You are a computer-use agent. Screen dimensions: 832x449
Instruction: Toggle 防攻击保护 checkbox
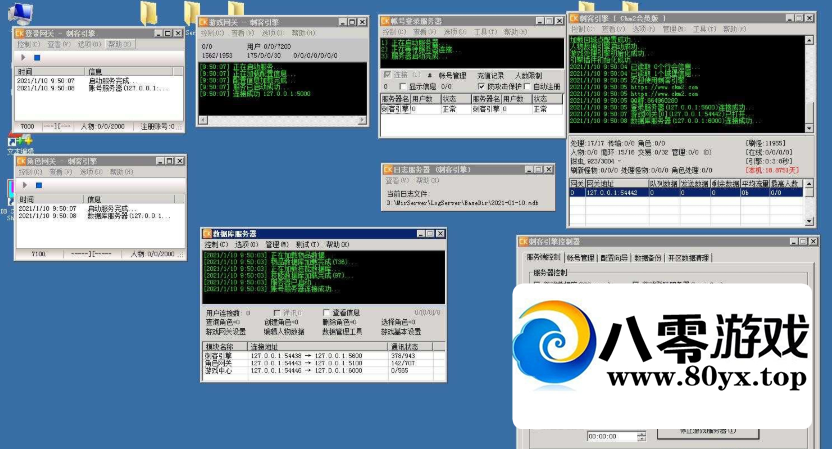tap(481, 86)
